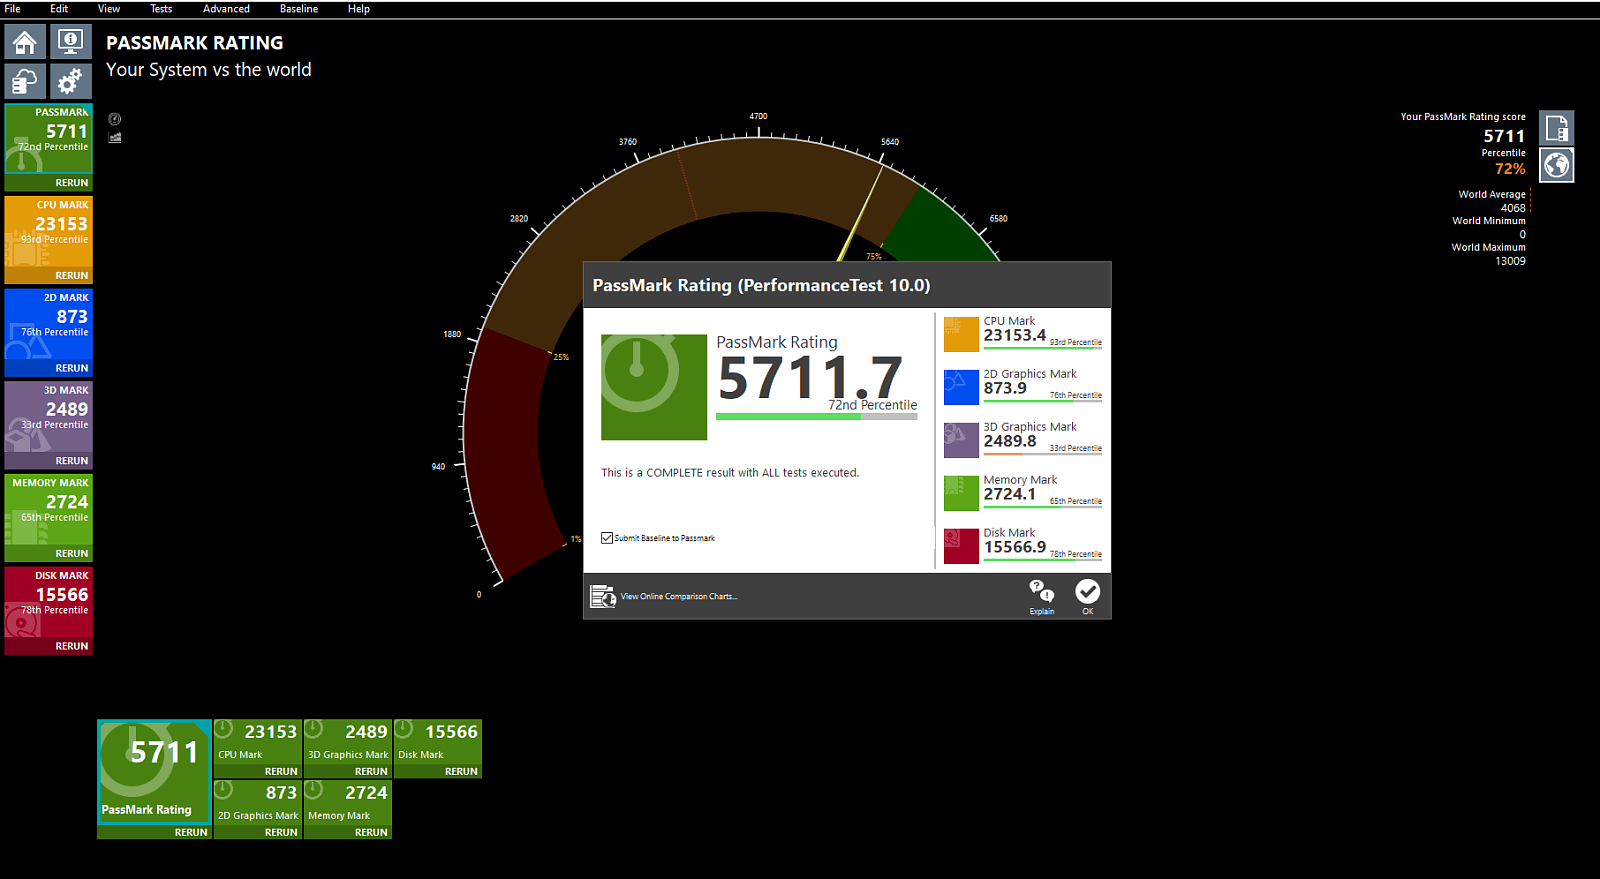Rerun the 3D MARK test from the sidebar
The width and height of the screenshot is (1600, 879).
pyautogui.click(x=72, y=461)
